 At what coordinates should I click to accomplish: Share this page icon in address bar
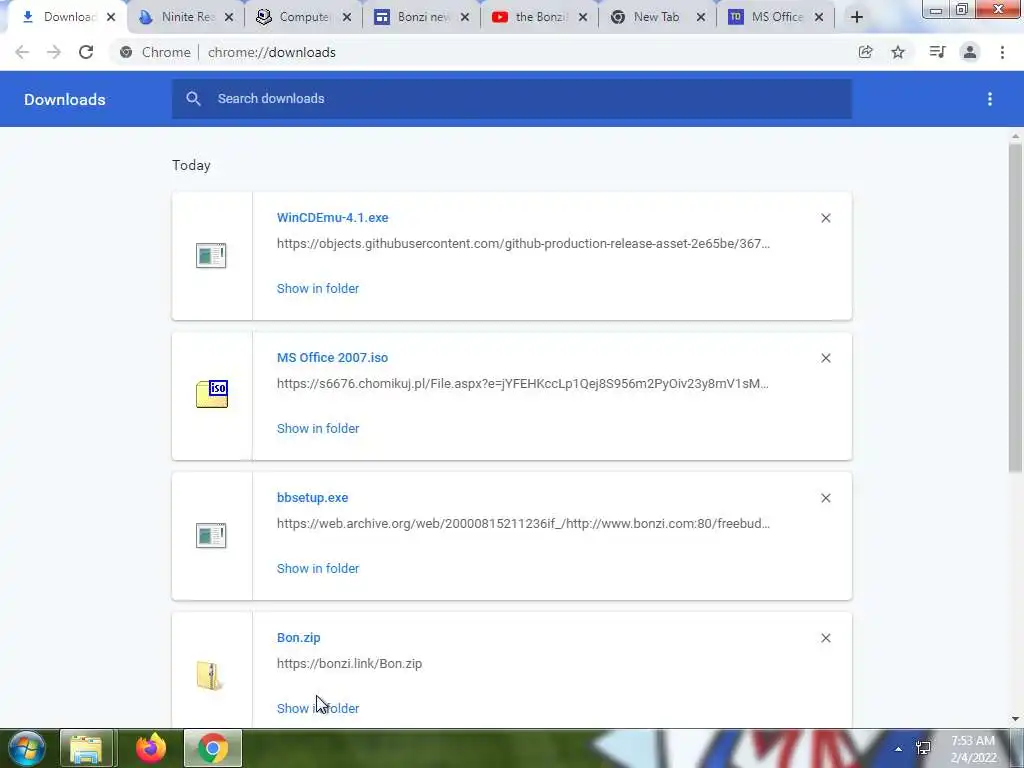tap(866, 52)
